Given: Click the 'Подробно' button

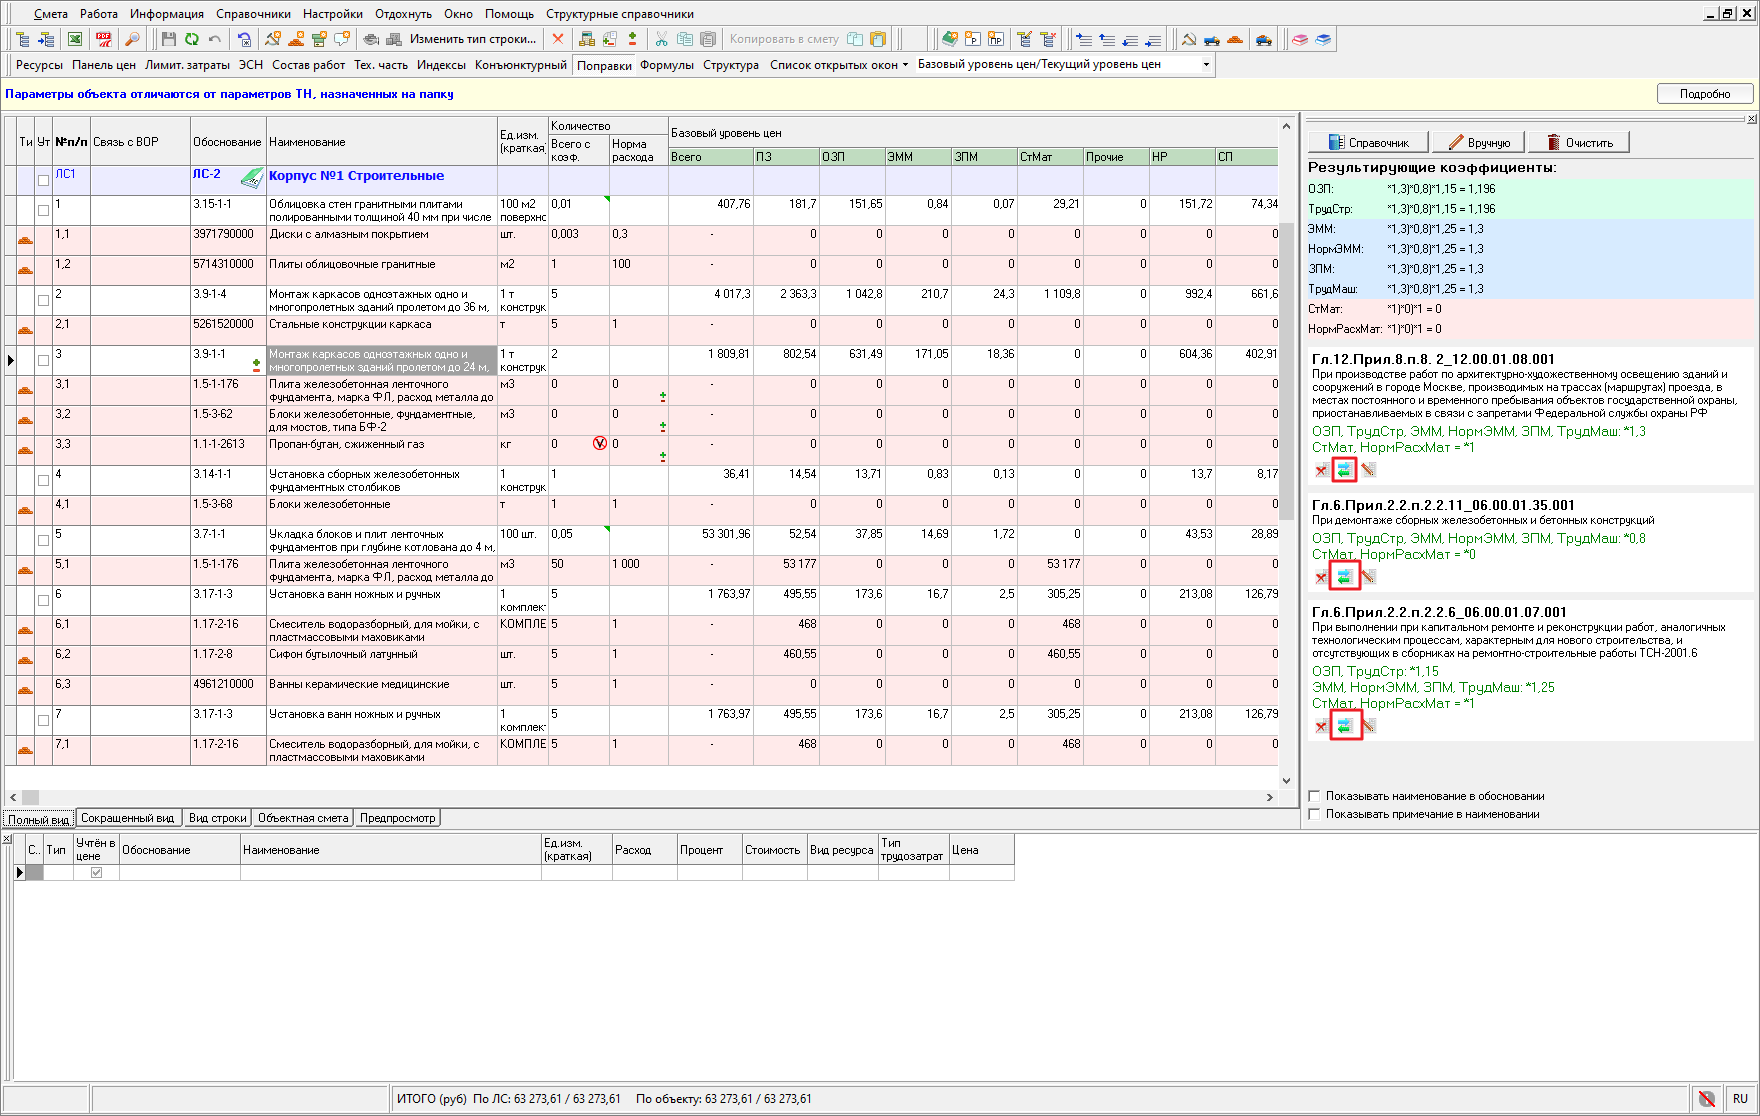Looking at the screenshot, I should (x=1705, y=93).
